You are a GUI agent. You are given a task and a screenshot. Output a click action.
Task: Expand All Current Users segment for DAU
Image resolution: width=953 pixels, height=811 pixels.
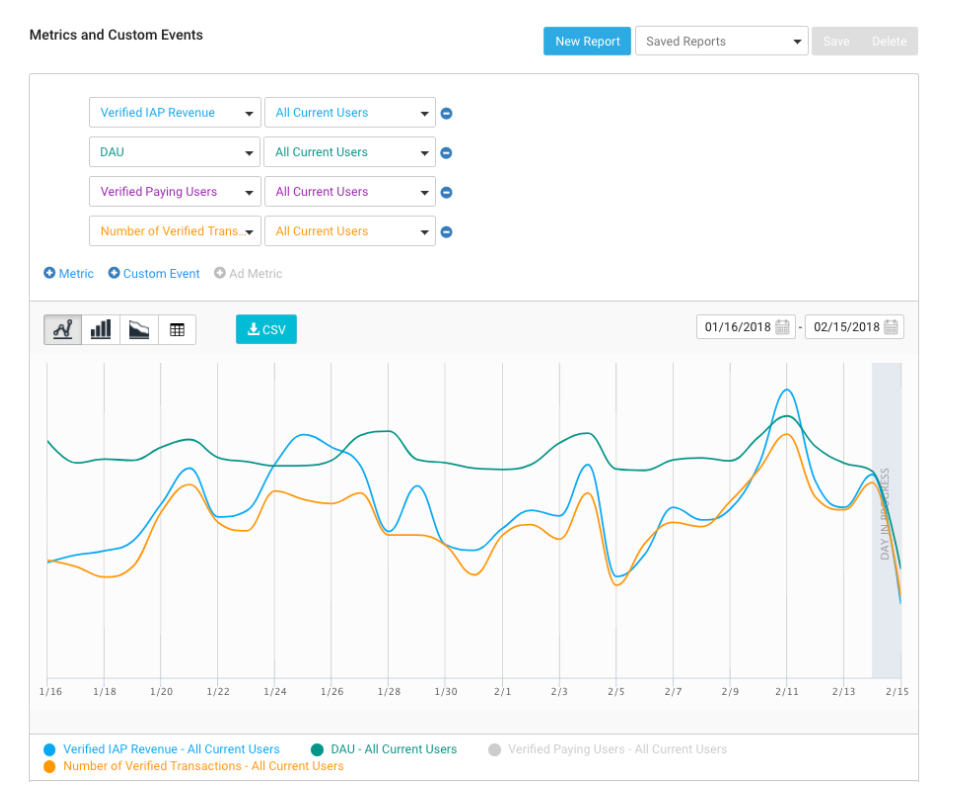[349, 153]
